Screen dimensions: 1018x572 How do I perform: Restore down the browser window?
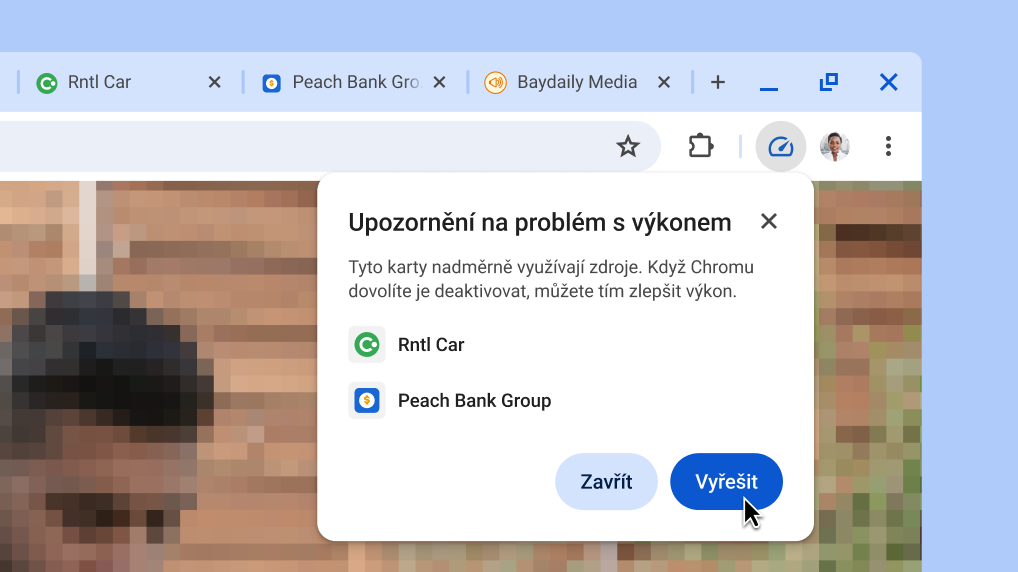[828, 82]
